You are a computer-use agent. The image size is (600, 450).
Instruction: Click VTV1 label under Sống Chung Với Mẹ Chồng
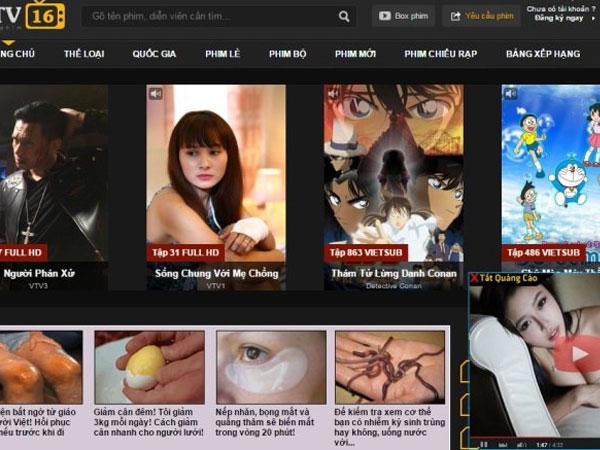point(216,286)
